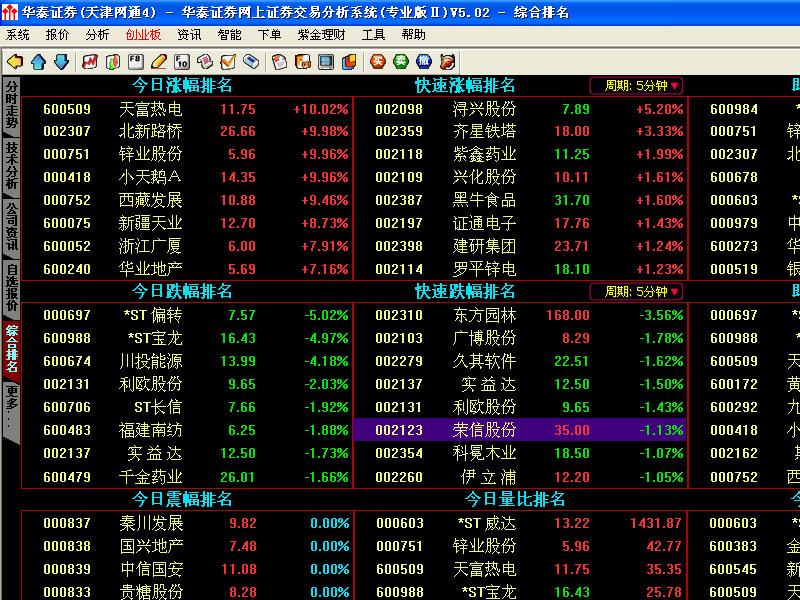Click the orange F document toolbar icon
Screen dimensions: 800x600
tap(303, 62)
